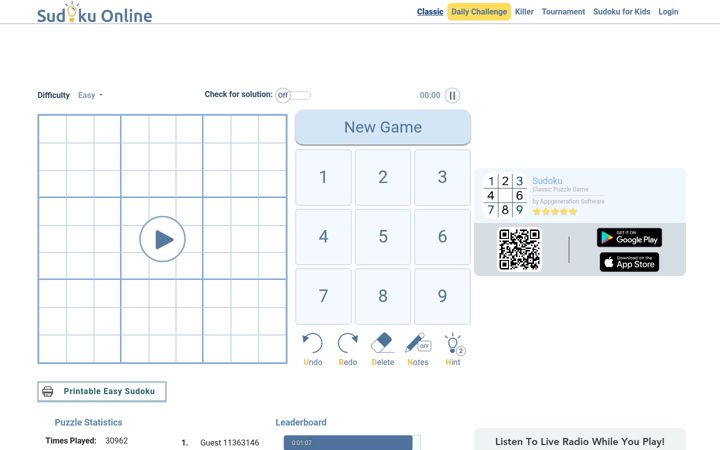Click the Sudoku app title link

pos(547,181)
